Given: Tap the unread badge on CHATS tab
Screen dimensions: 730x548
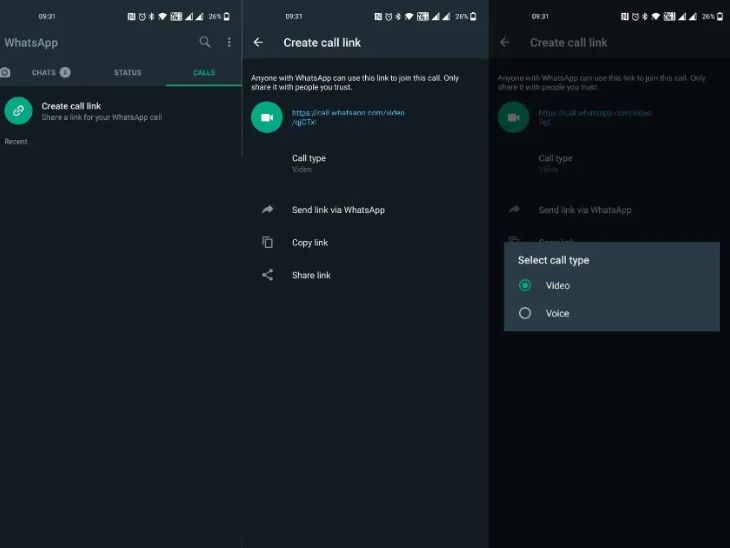Looking at the screenshot, I should click(x=65, y=72).
